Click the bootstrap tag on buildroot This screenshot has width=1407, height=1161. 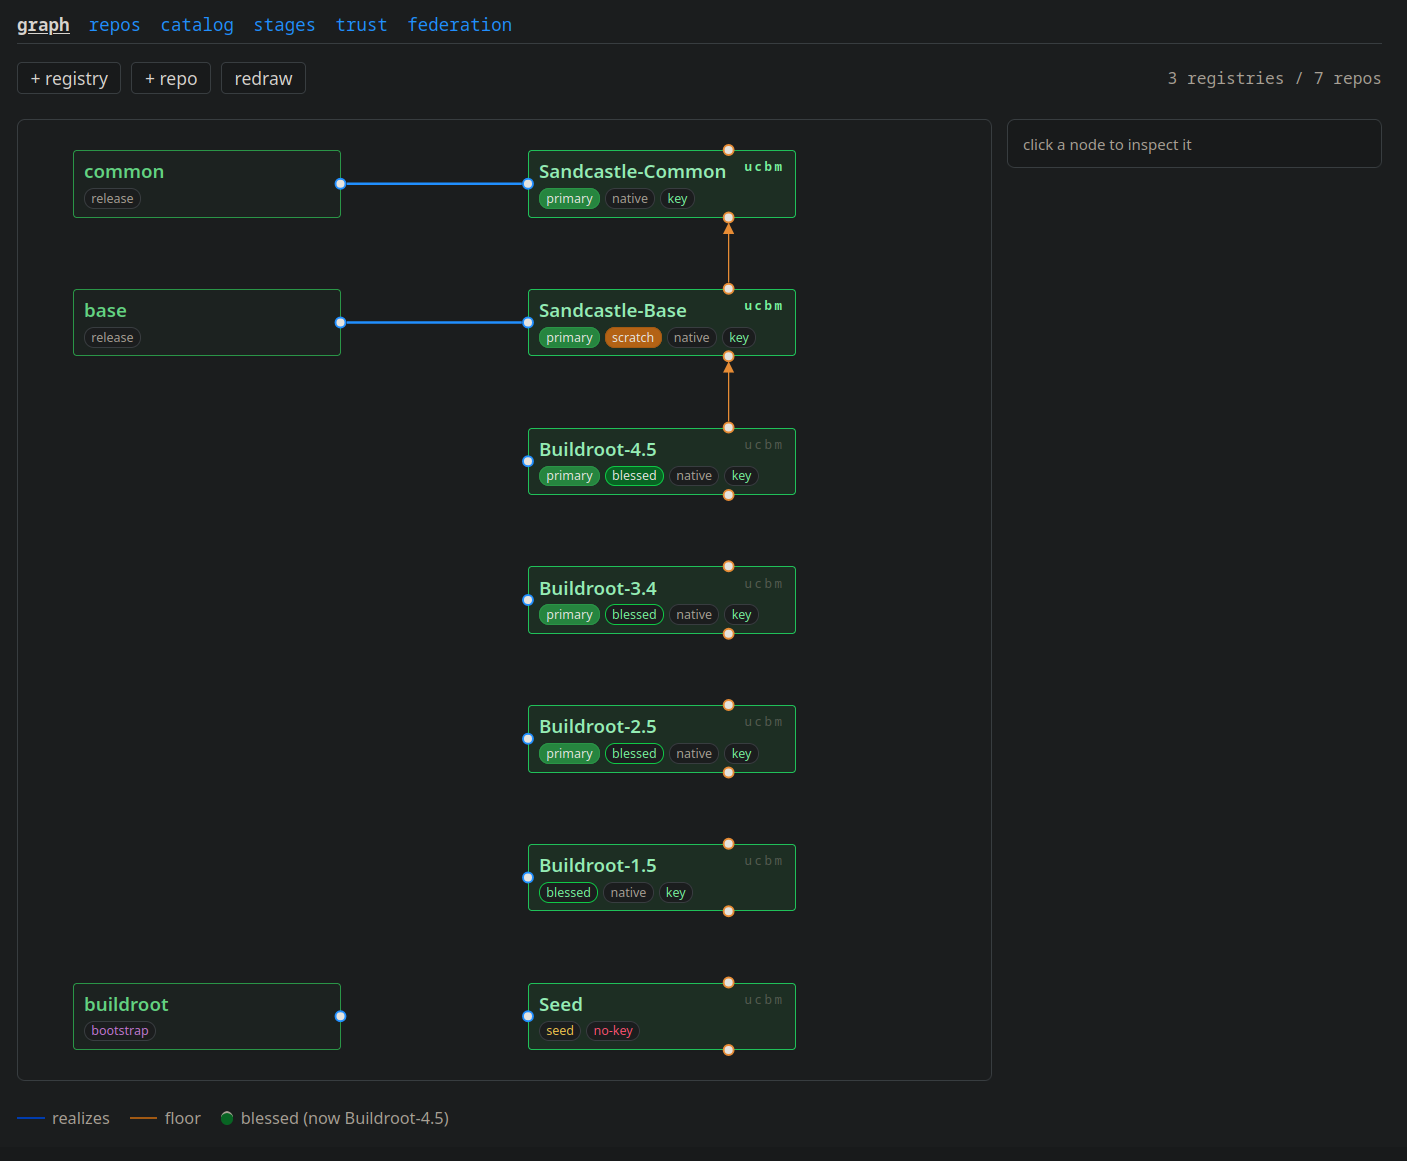coord(120,1031)
